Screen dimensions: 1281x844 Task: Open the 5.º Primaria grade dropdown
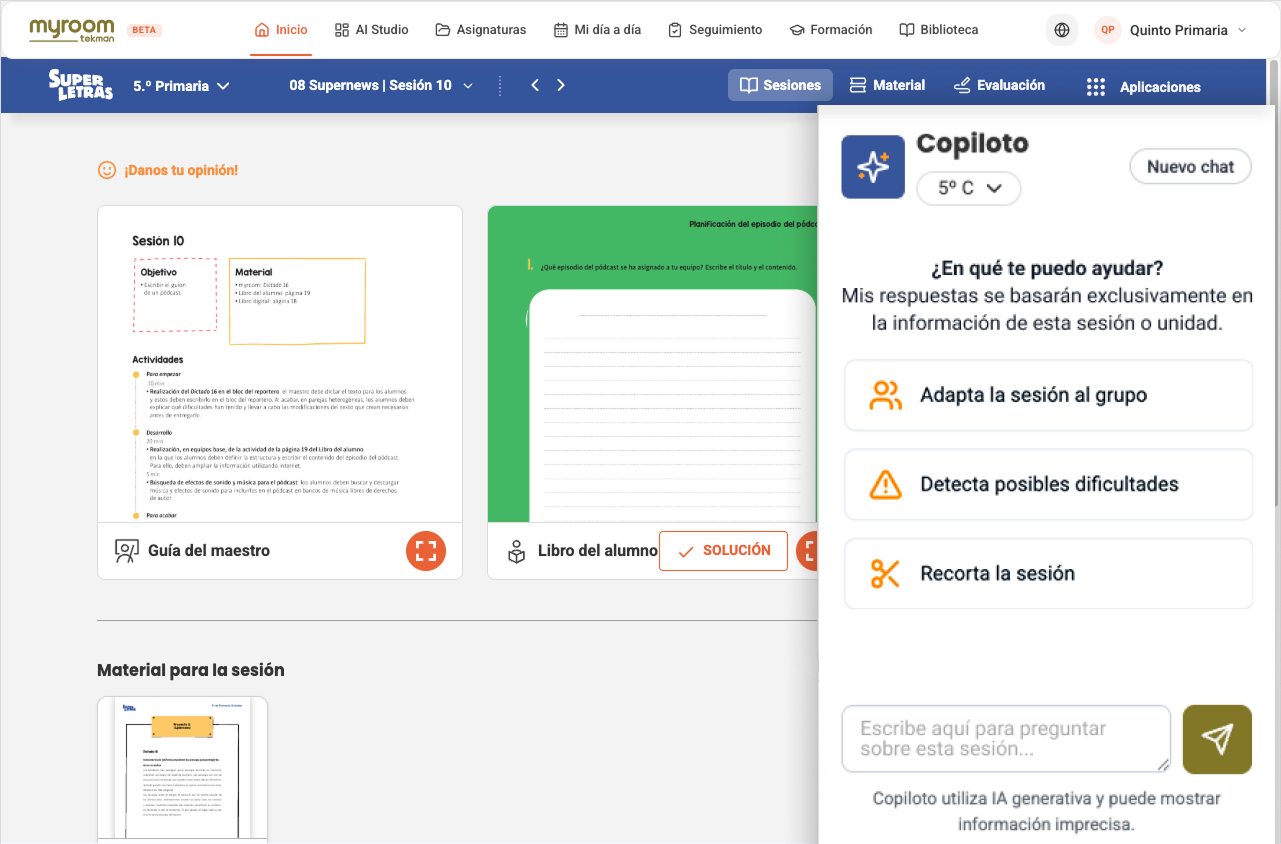(181, 86)
